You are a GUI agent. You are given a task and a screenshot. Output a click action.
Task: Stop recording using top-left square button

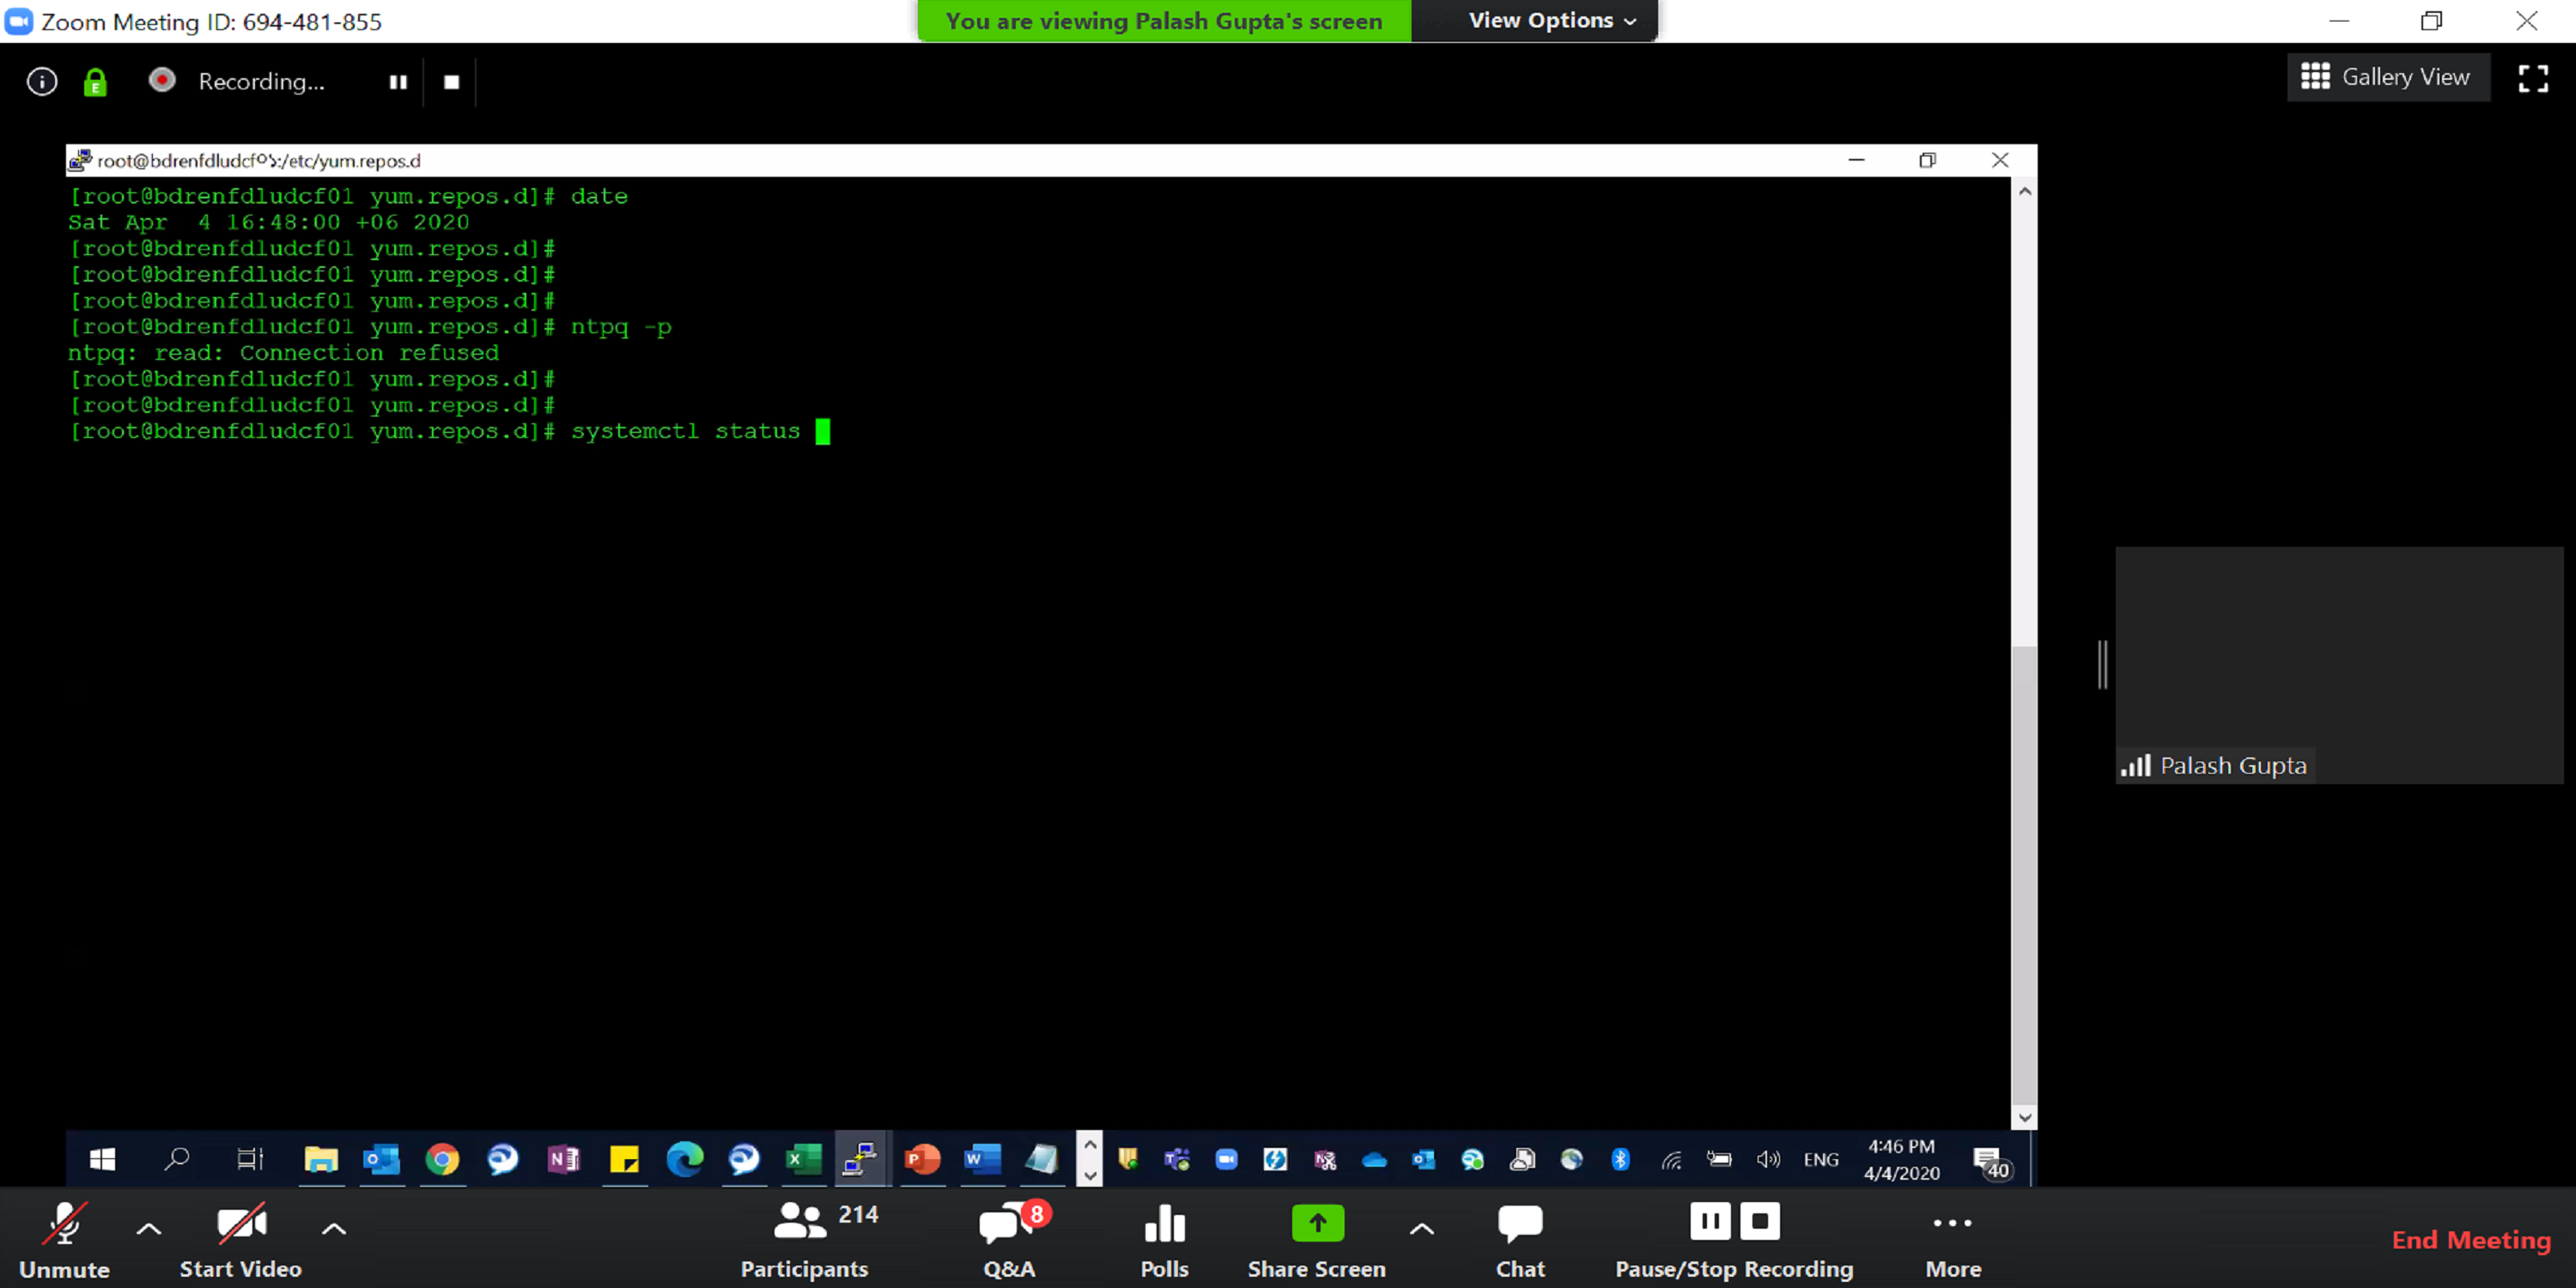452,82
